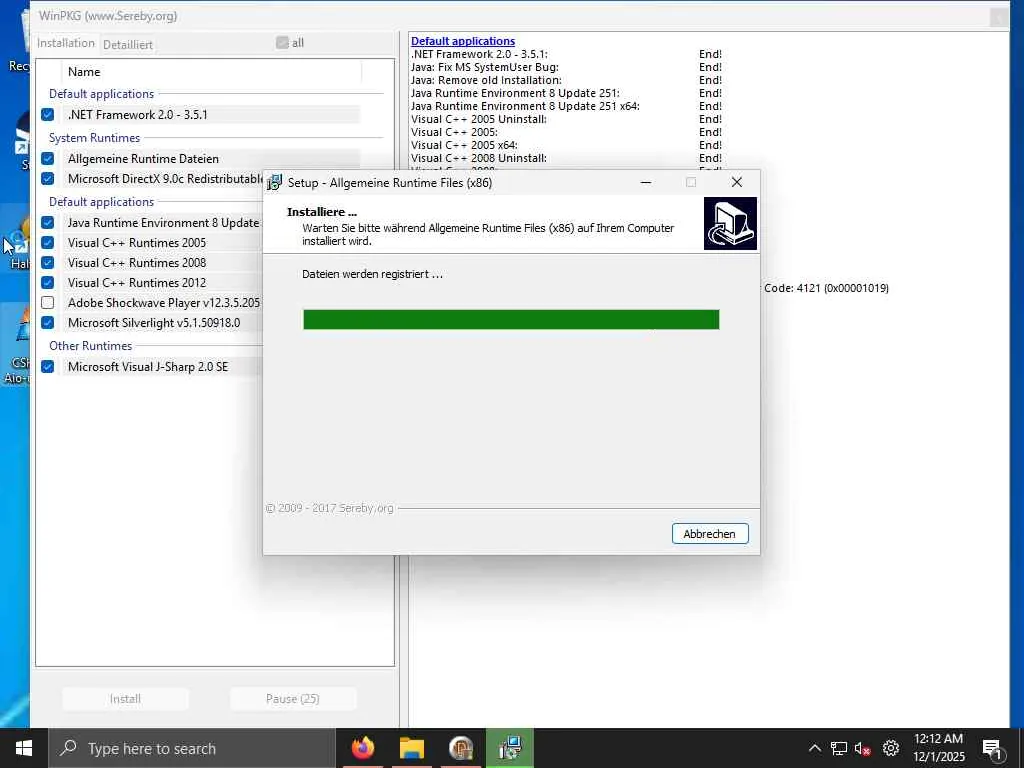Image resolution: width=1024 pixels, height=768 pixels.
Task: Click the greyed Install button
Action: click(x=125, y=699)
